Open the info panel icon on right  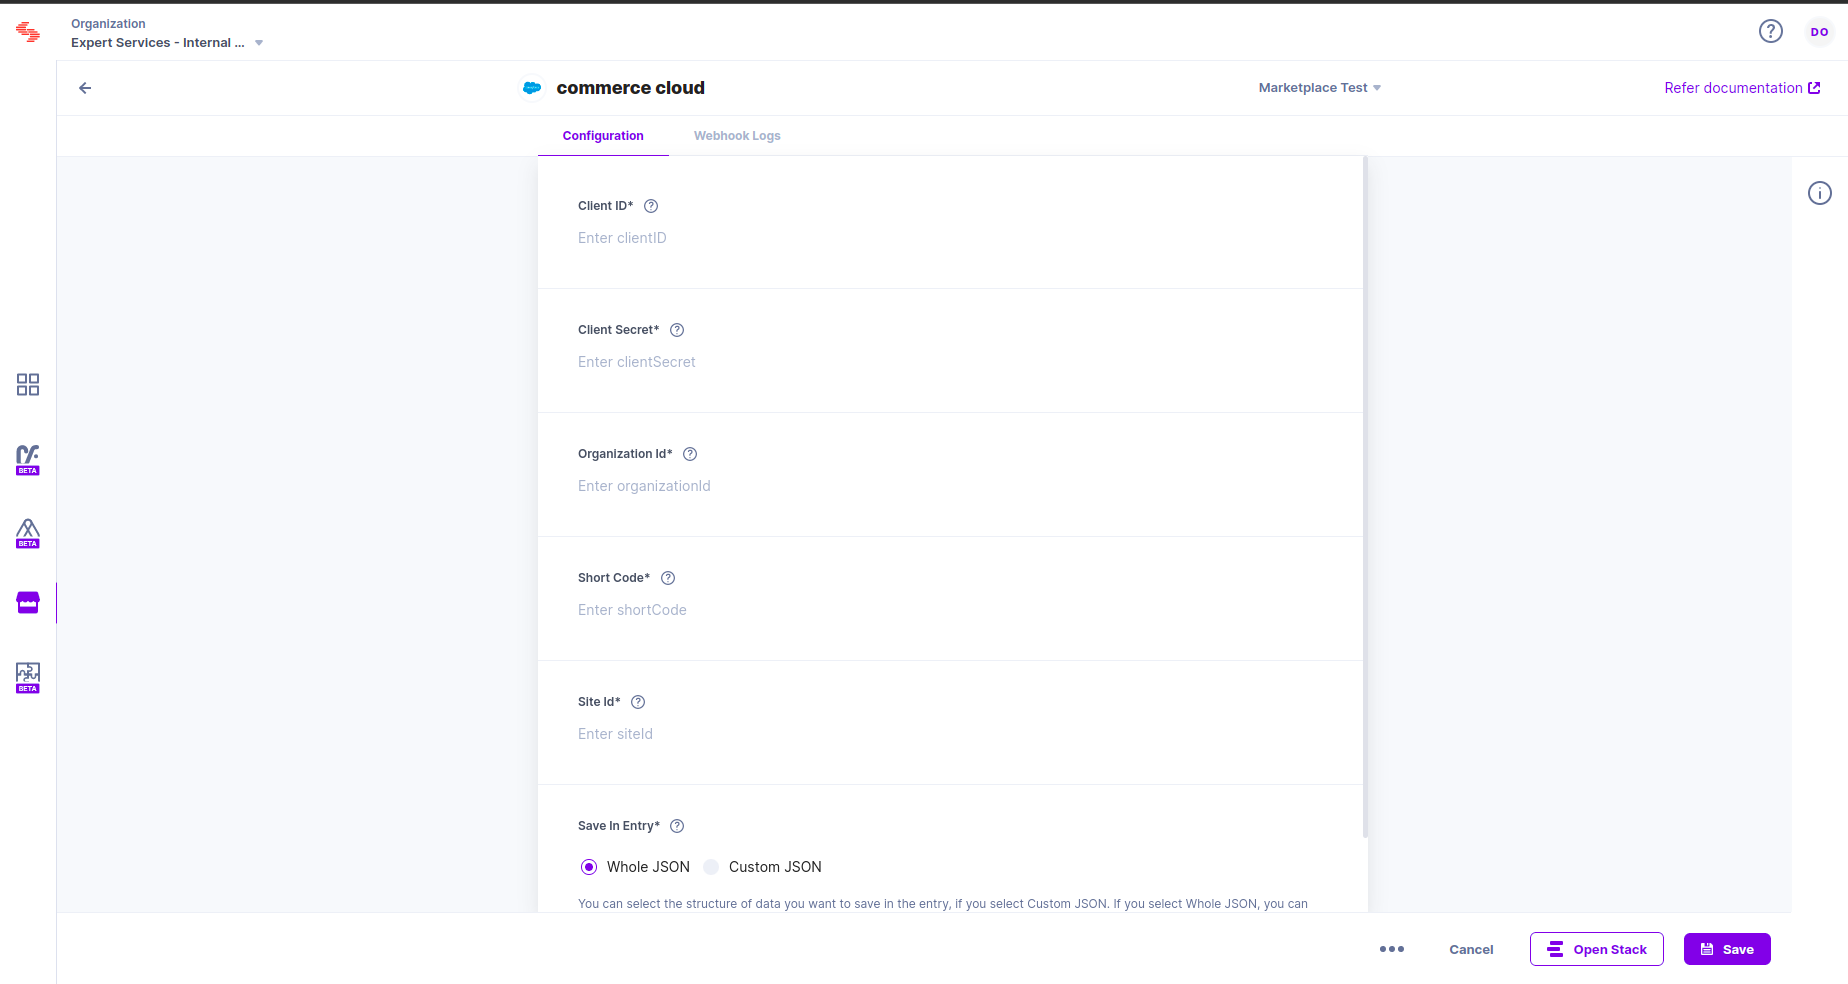(1820, 193)
